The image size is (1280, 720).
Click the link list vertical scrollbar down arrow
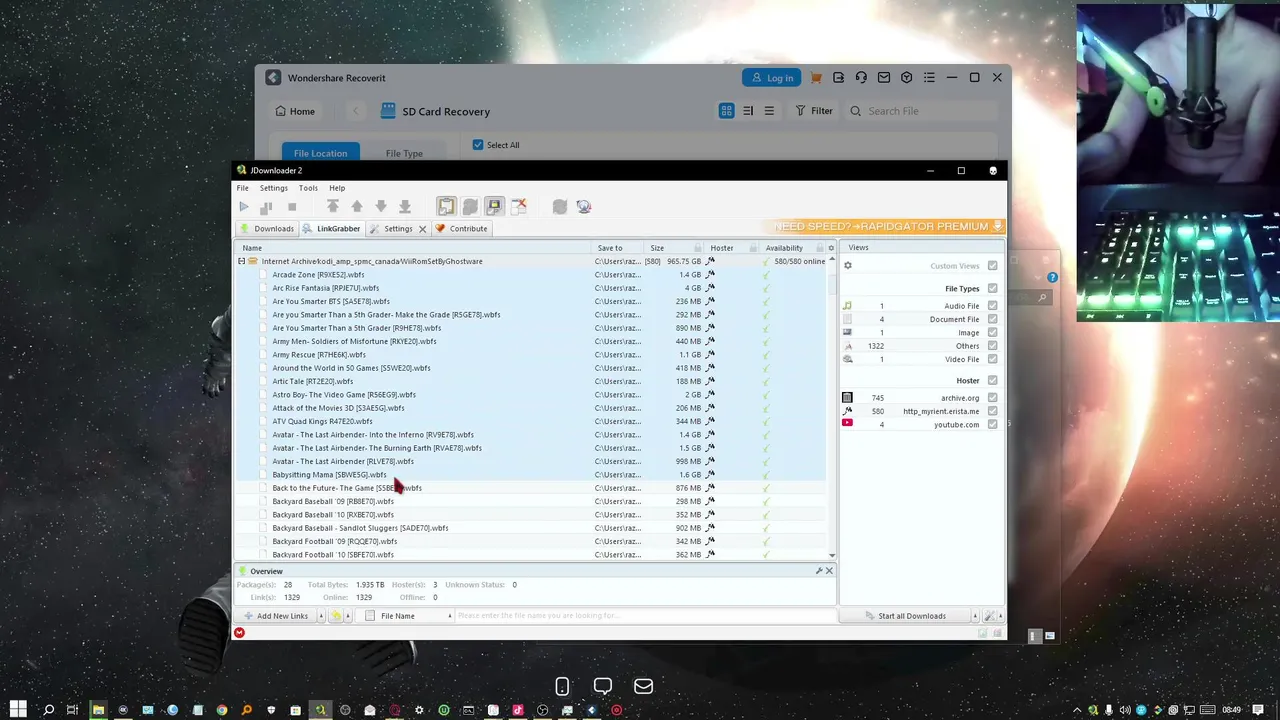[831, 555]
